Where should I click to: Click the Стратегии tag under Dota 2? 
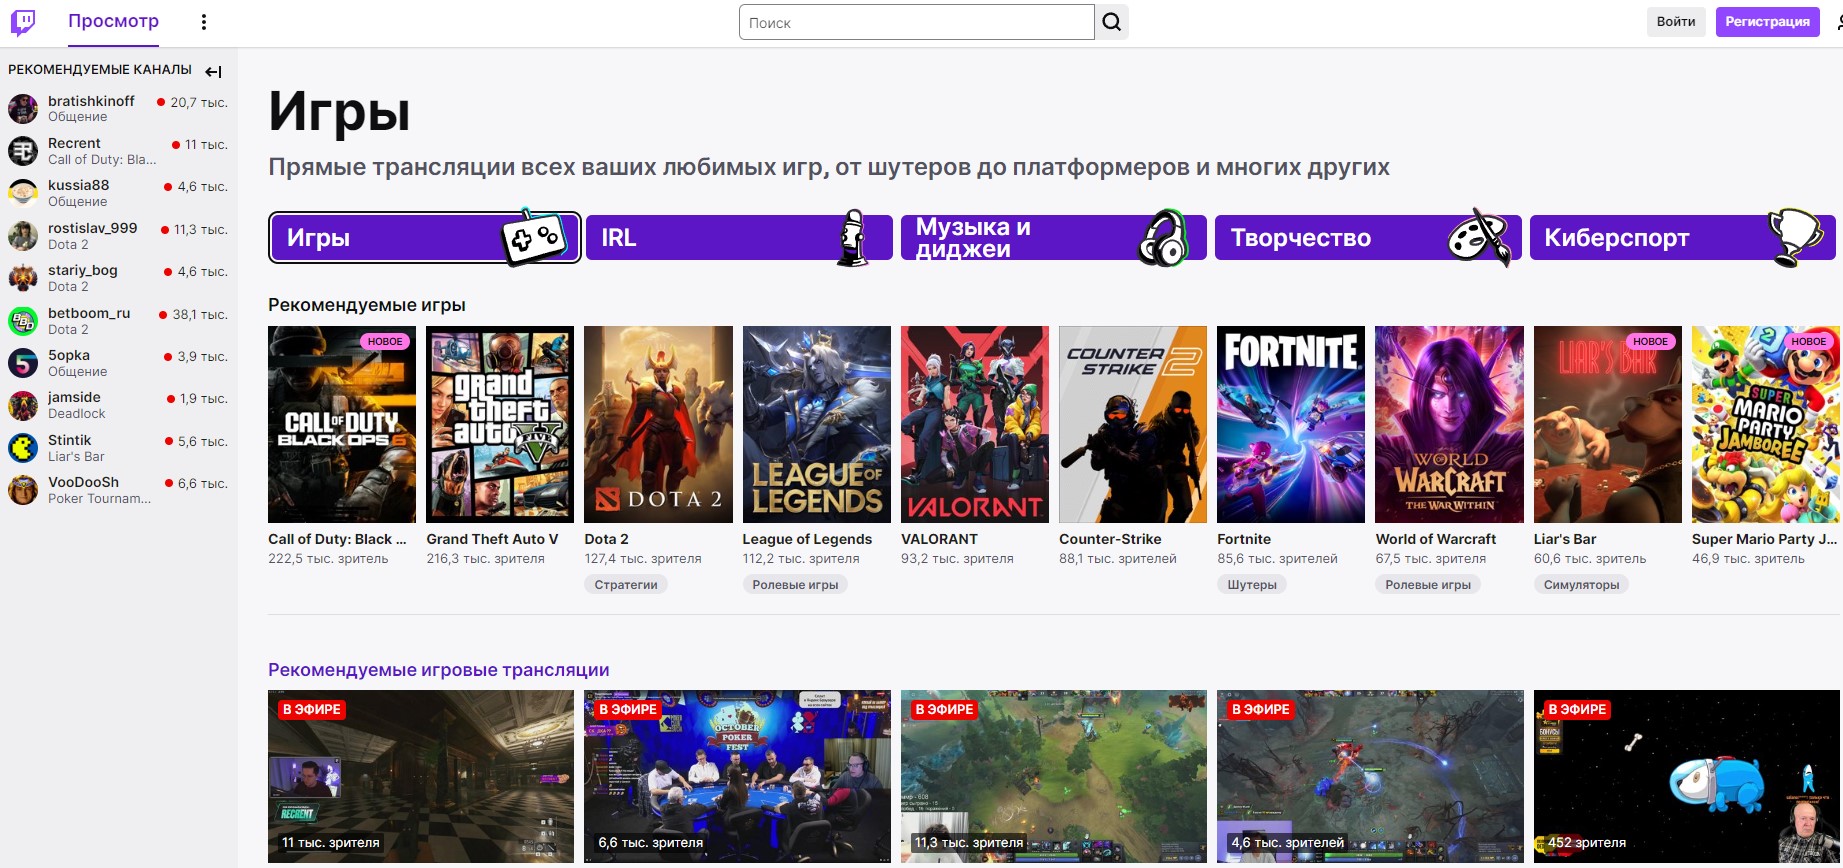[x=626, y=585]
